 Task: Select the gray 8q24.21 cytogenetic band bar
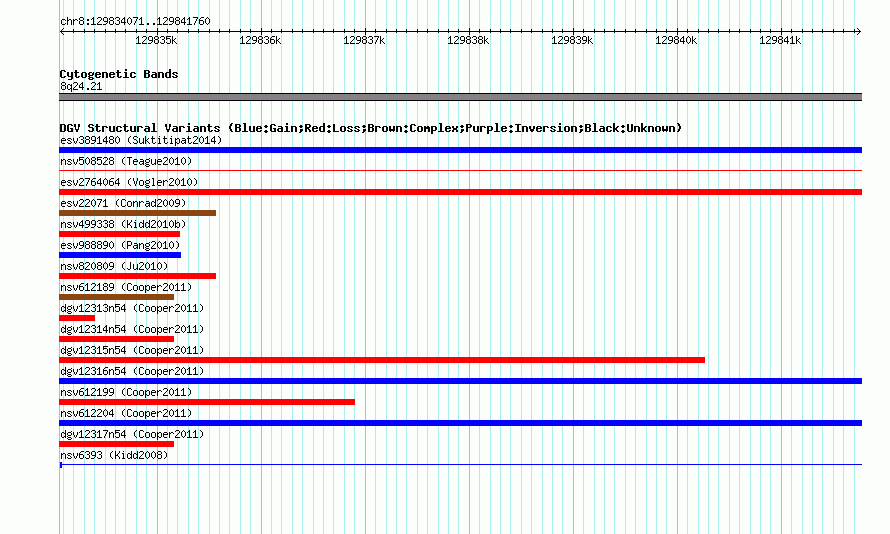460,97
